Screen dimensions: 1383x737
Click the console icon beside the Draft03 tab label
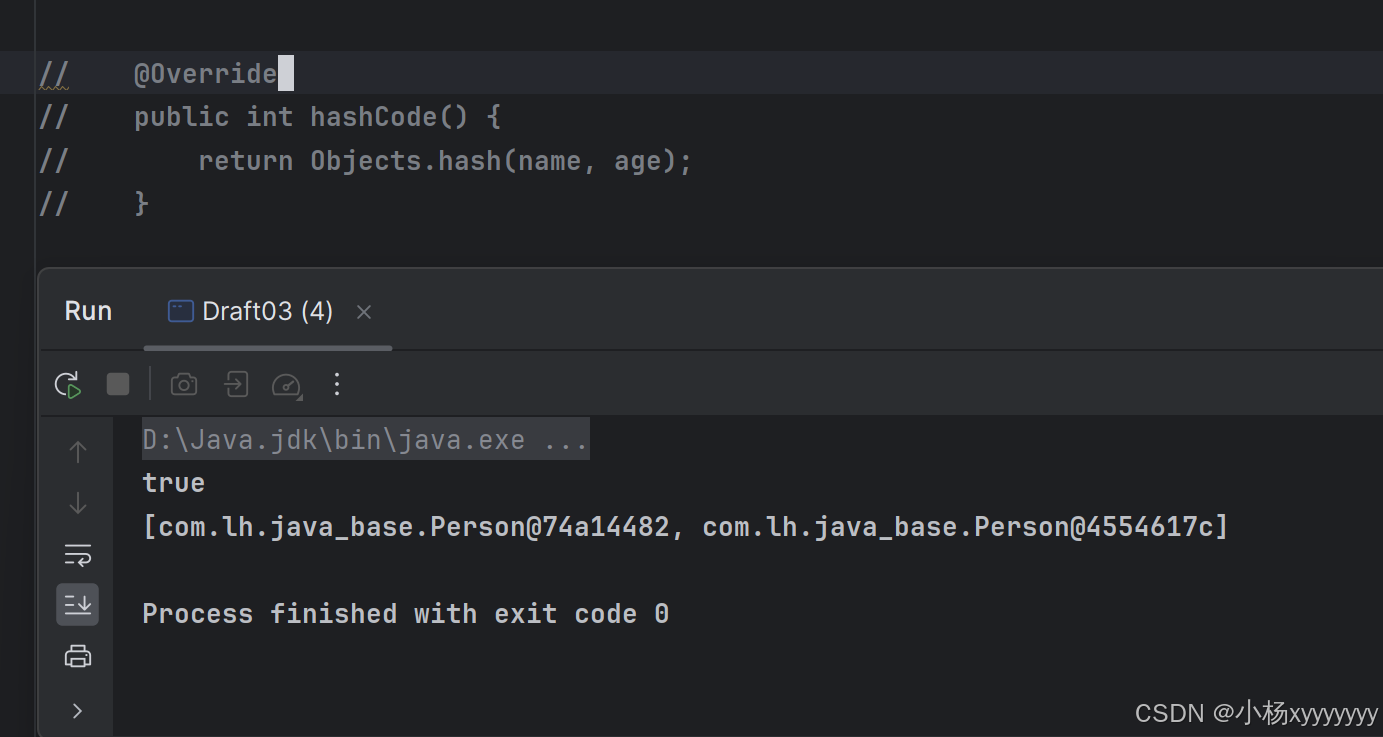(x=180, y=311)
